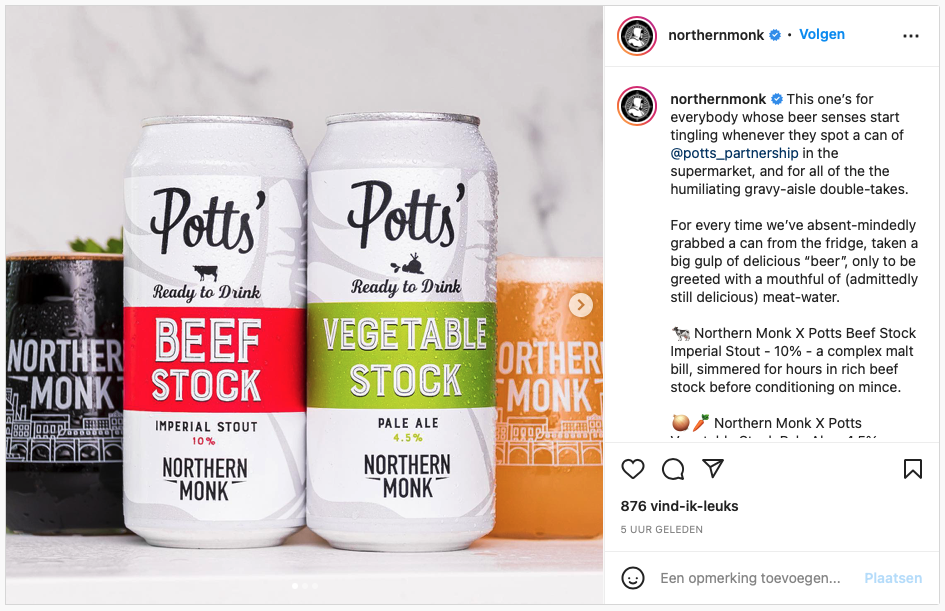Open the '5 uur geleden' timestamp
This screenshot has width=945, height=611.
pos(661,529)
